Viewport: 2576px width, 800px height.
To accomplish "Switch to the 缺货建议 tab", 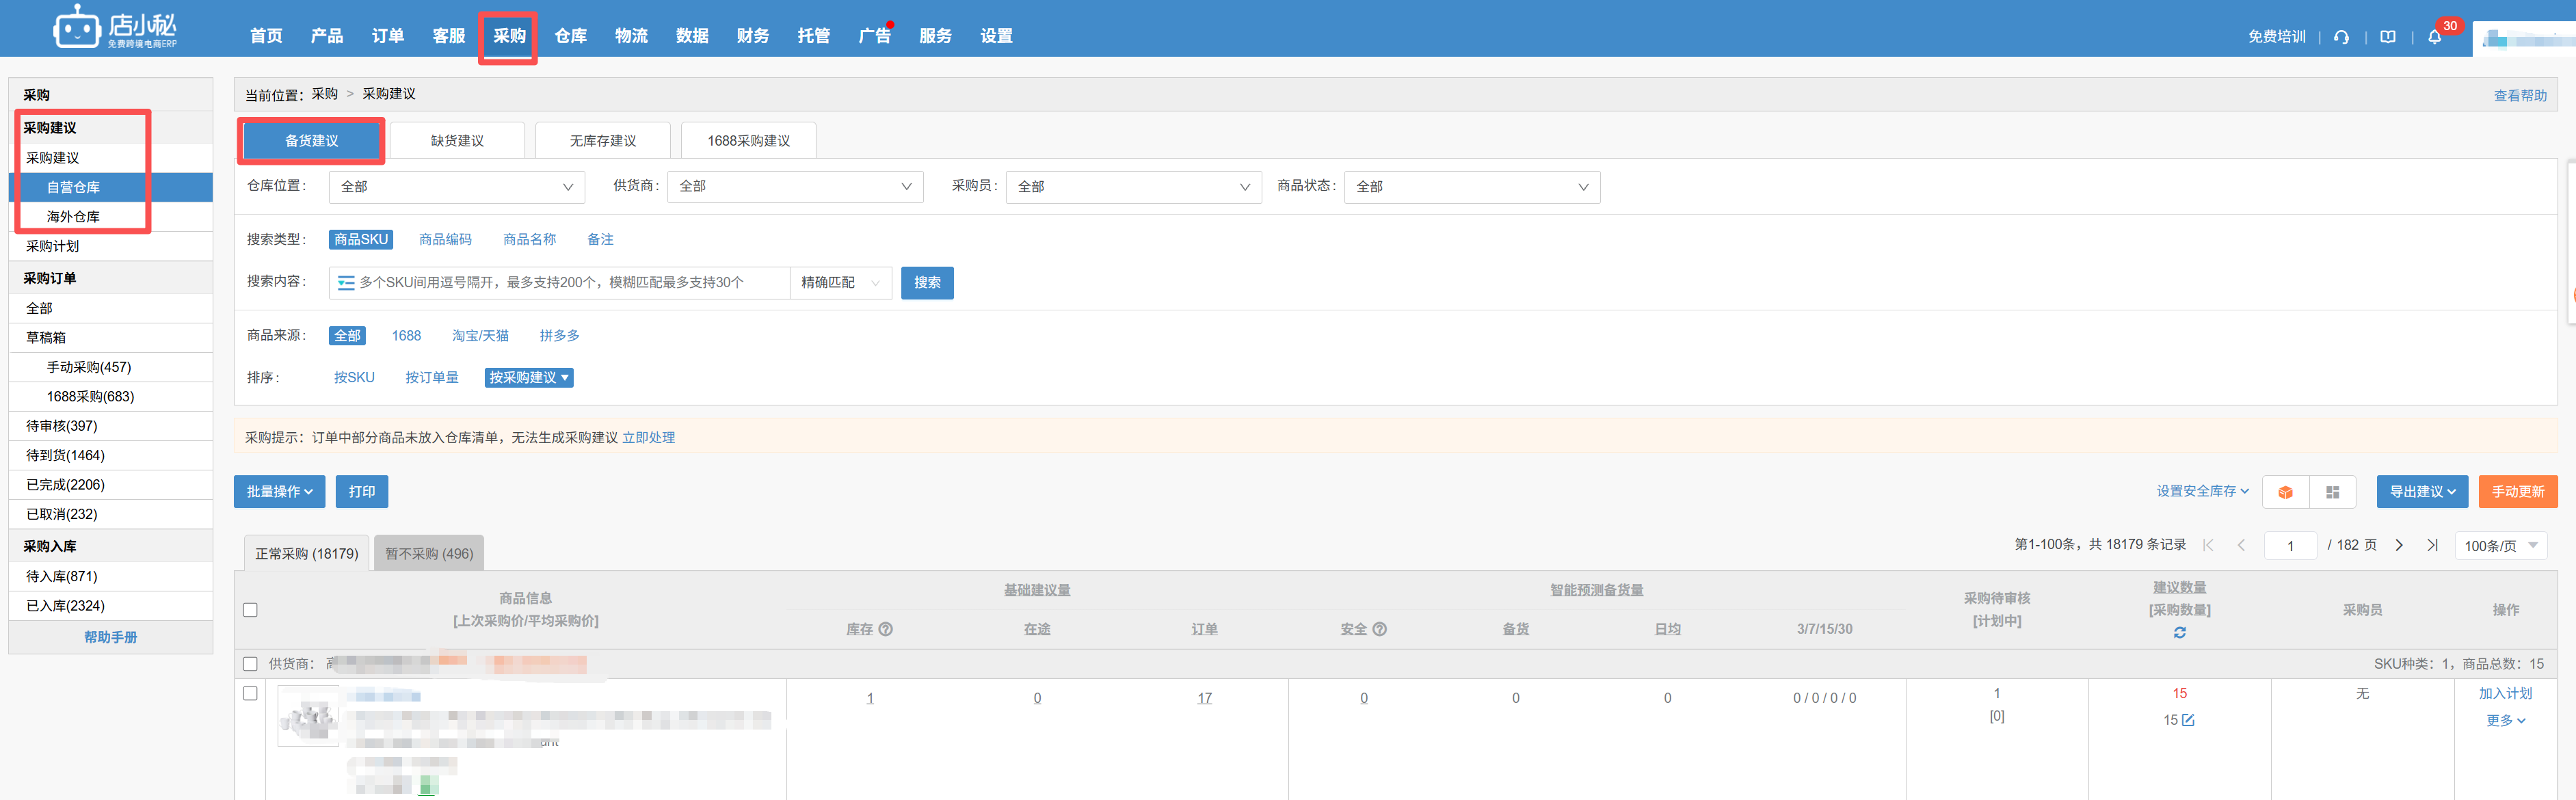I will pyautogui.click(x=457, y=141).
